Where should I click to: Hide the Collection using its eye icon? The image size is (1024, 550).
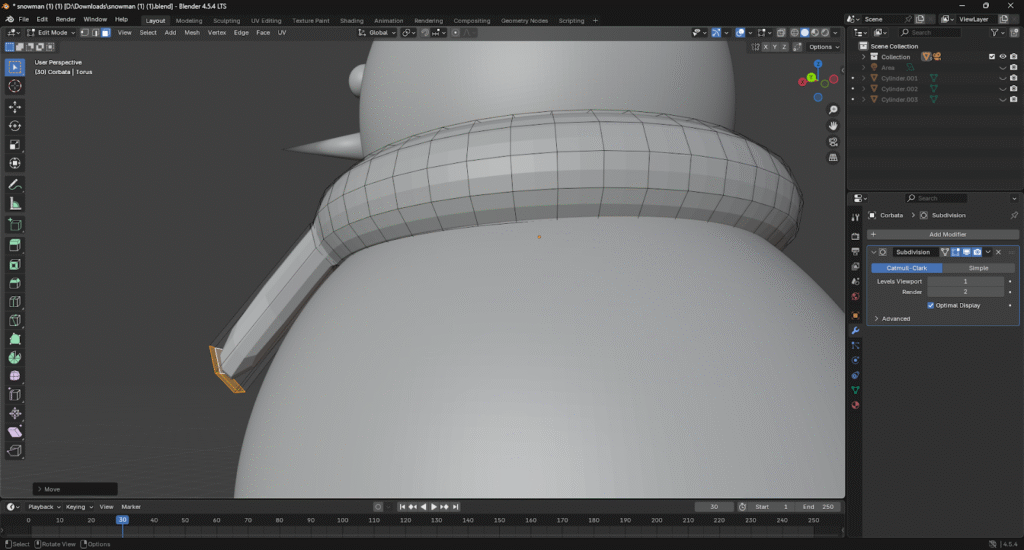pyautogui.click(x=1002, y=57)
